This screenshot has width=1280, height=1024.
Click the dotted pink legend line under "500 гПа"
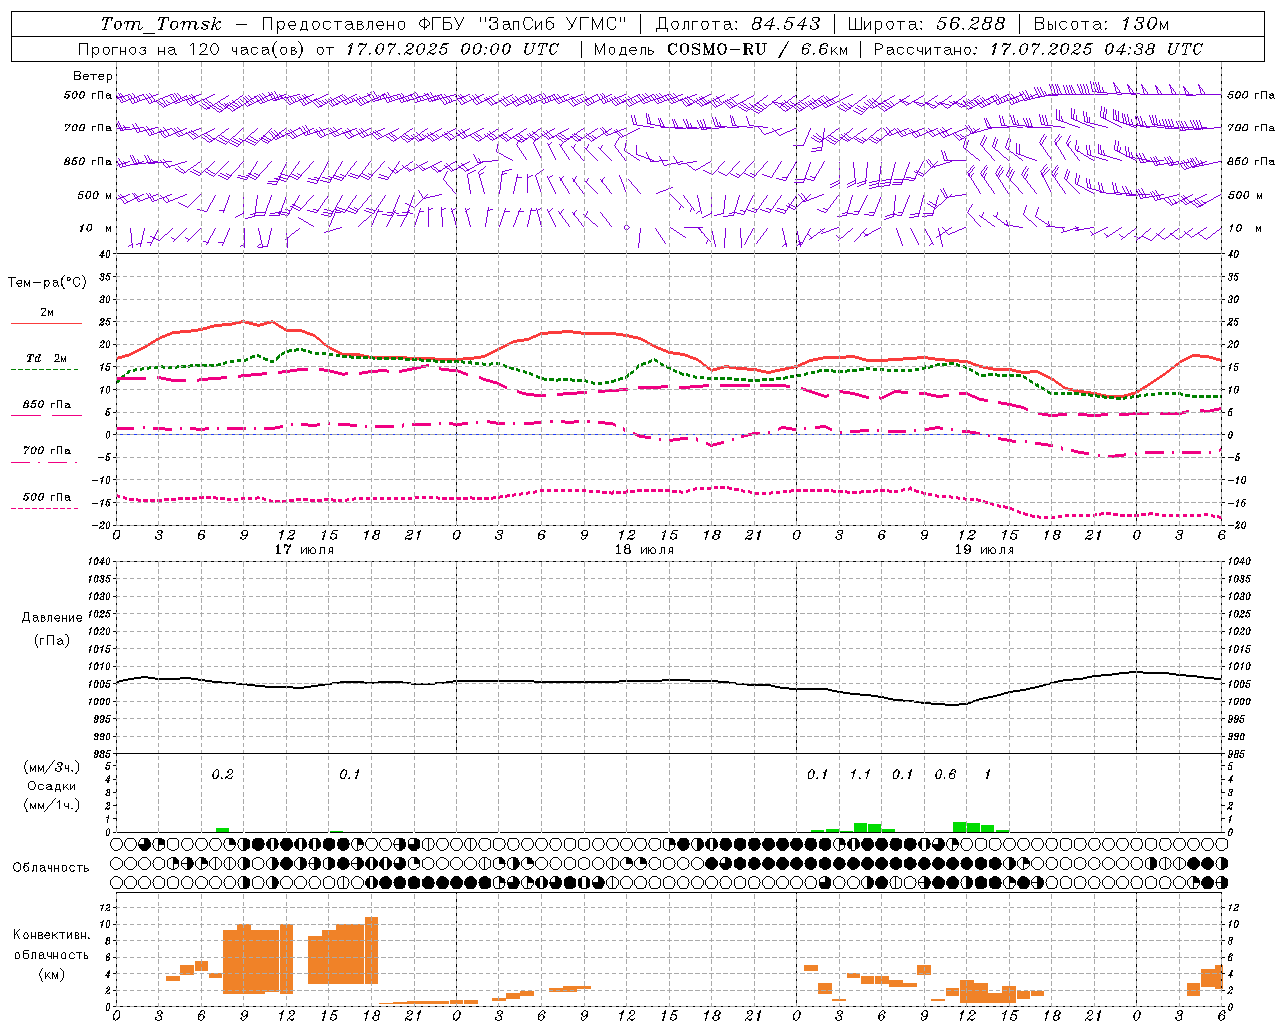(x=45, y=508)
